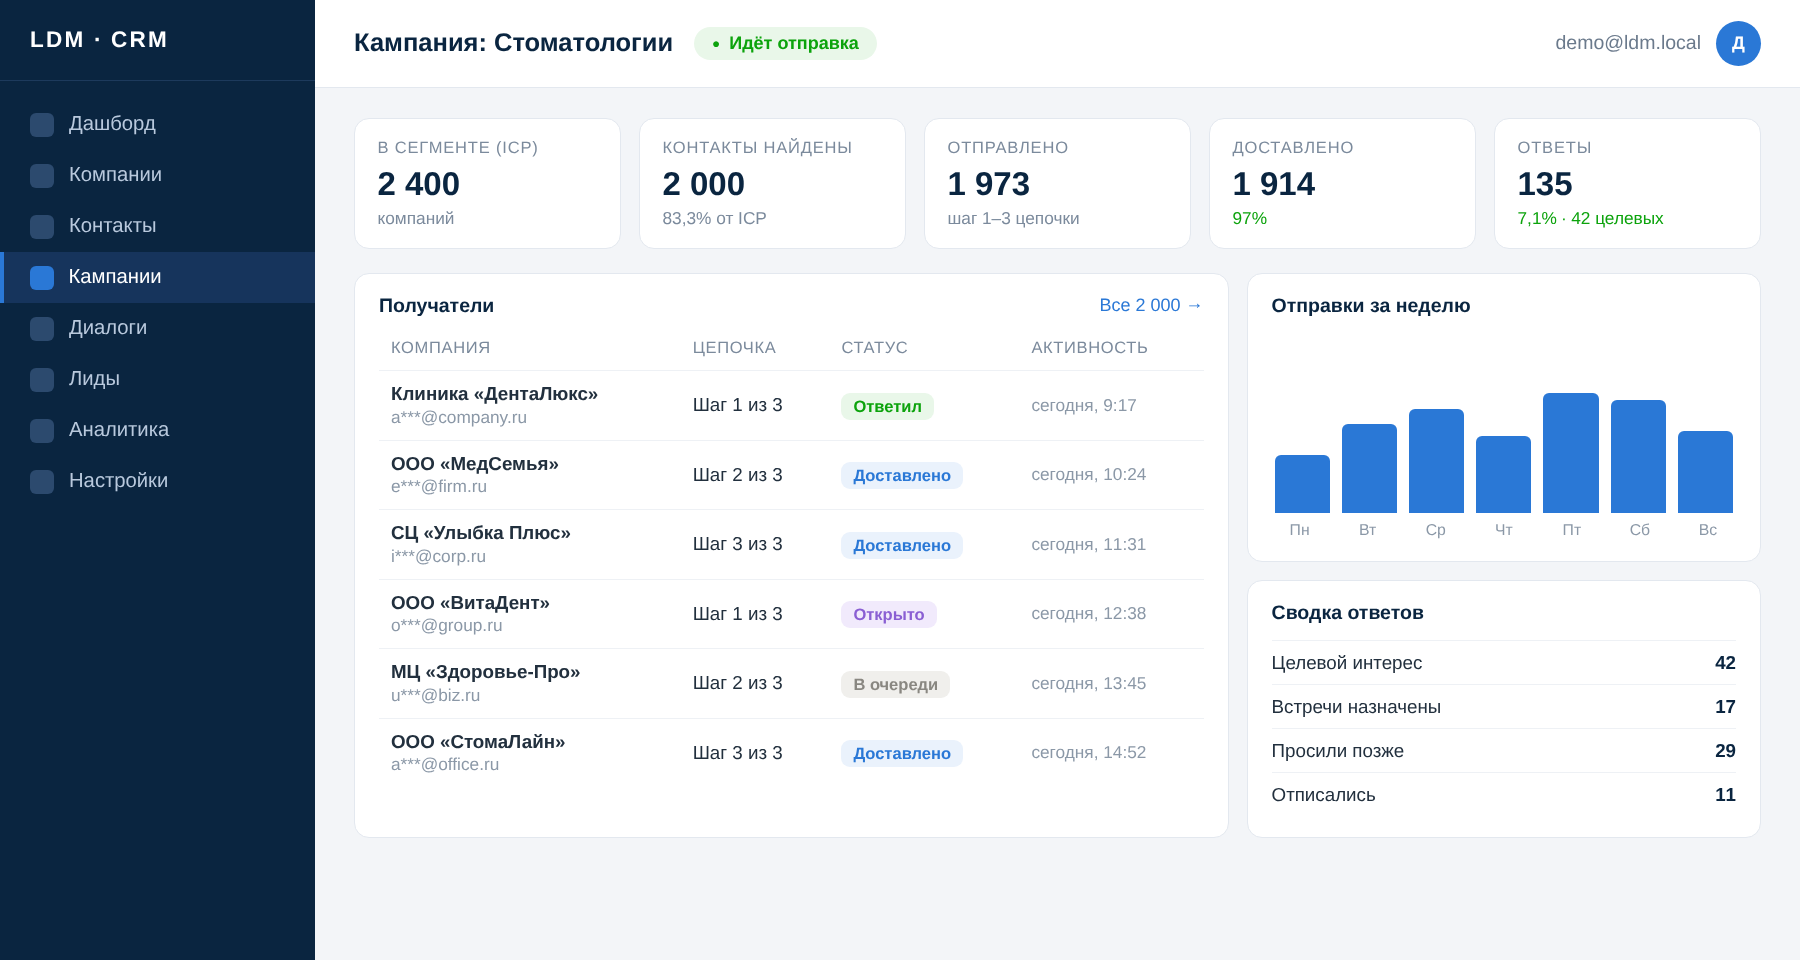
Task: Click activity time 'сегодня, 9:17'
Action: click(1084, 406)
